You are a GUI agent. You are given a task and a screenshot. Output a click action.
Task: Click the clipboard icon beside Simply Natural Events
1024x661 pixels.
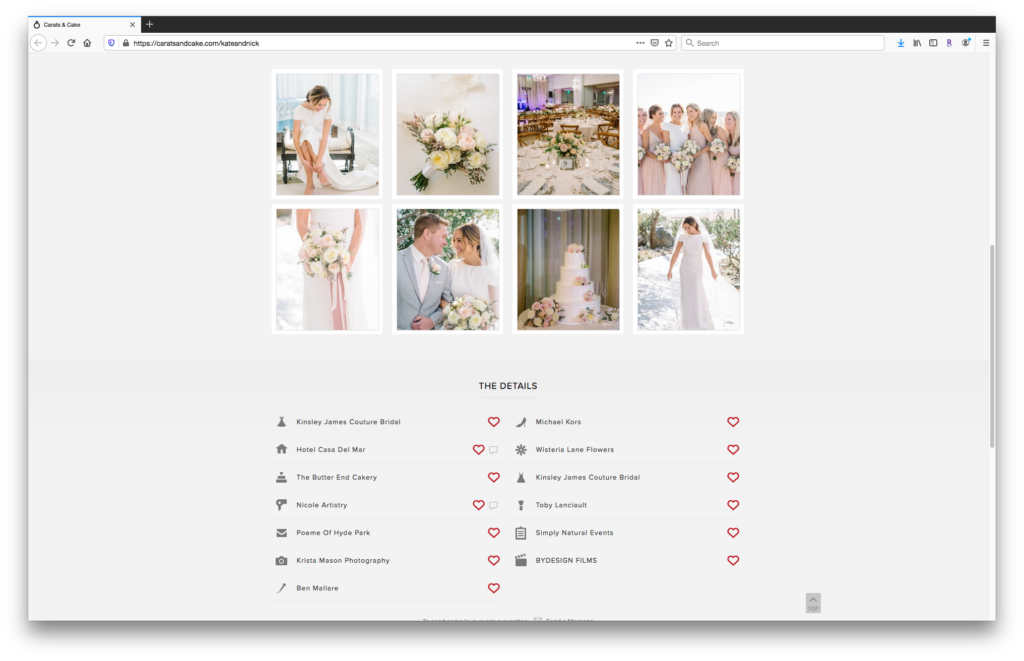click(521, 533)
